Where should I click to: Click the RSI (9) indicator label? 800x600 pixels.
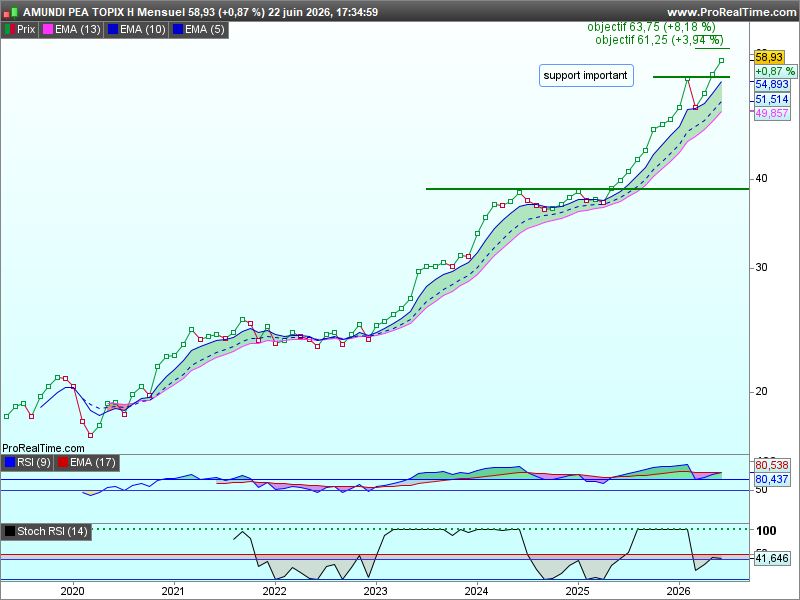[34, 462]
